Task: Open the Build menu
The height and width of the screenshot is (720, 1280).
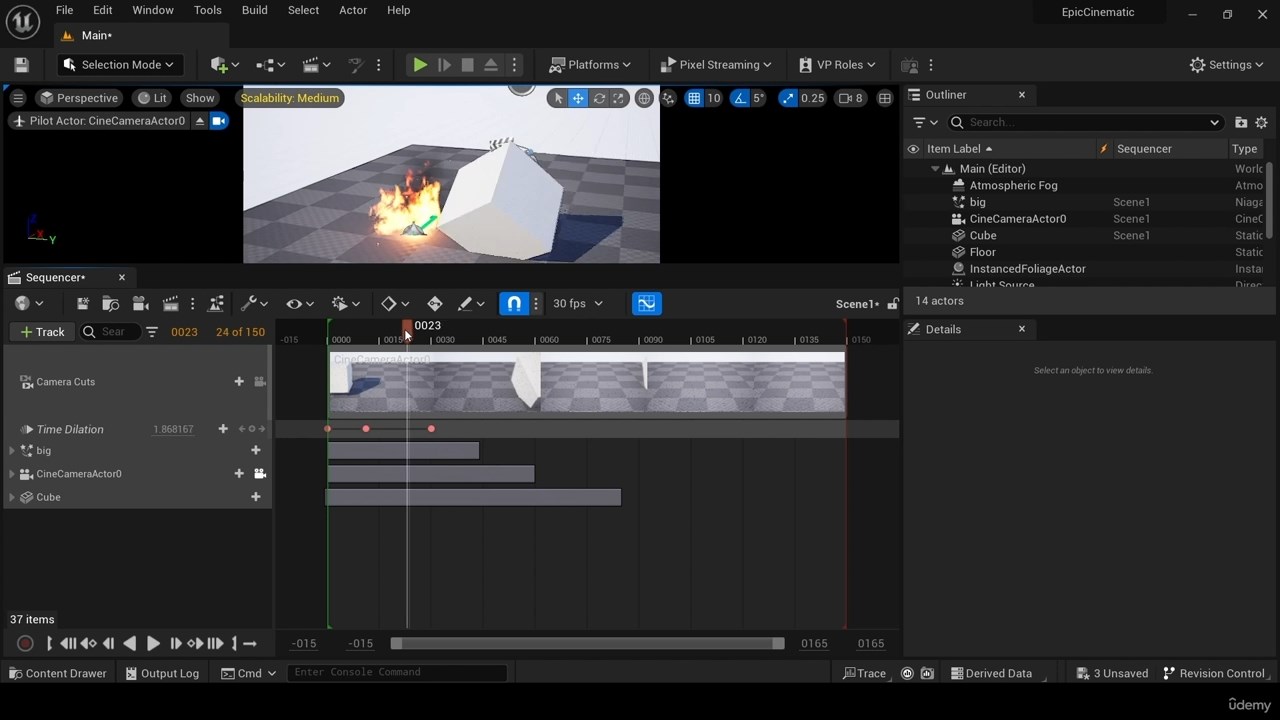Action: (x=254, y=10)
